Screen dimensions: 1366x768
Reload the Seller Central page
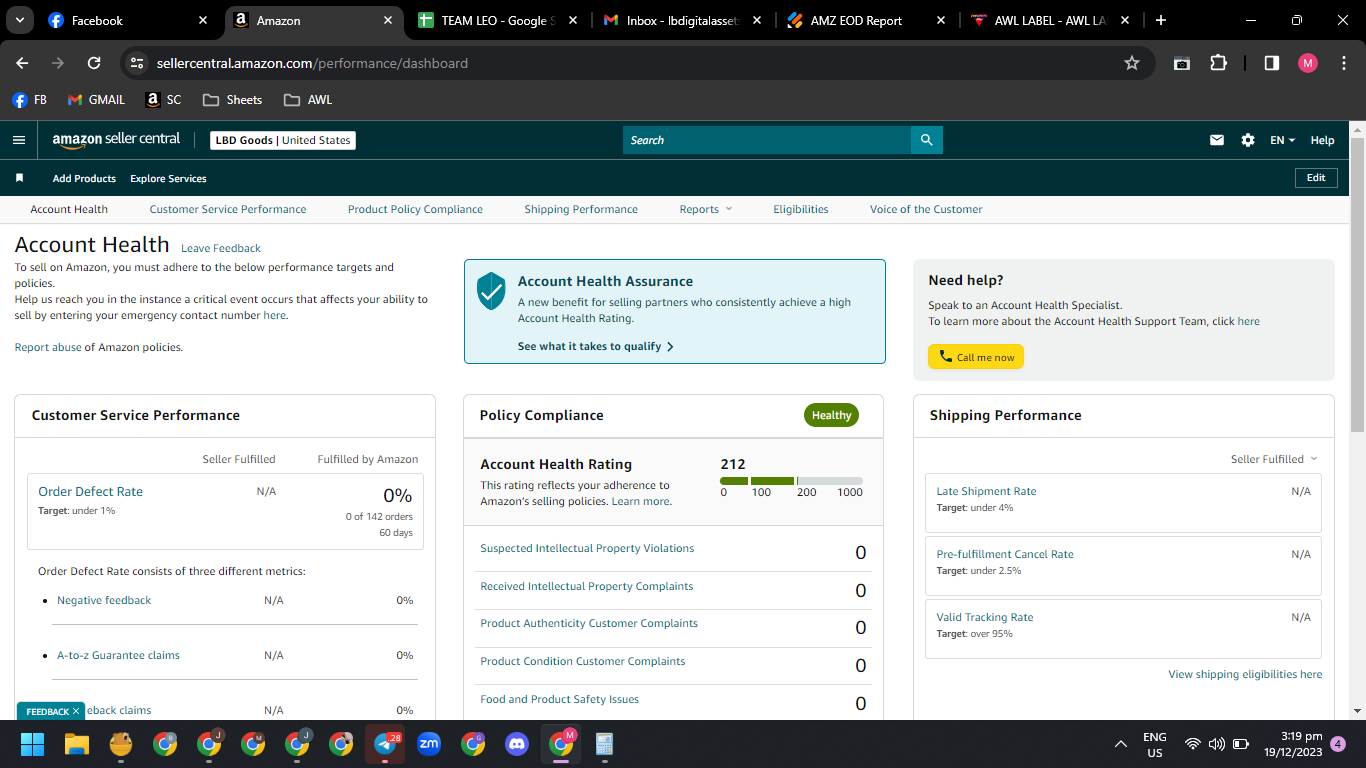coord(94,63)
